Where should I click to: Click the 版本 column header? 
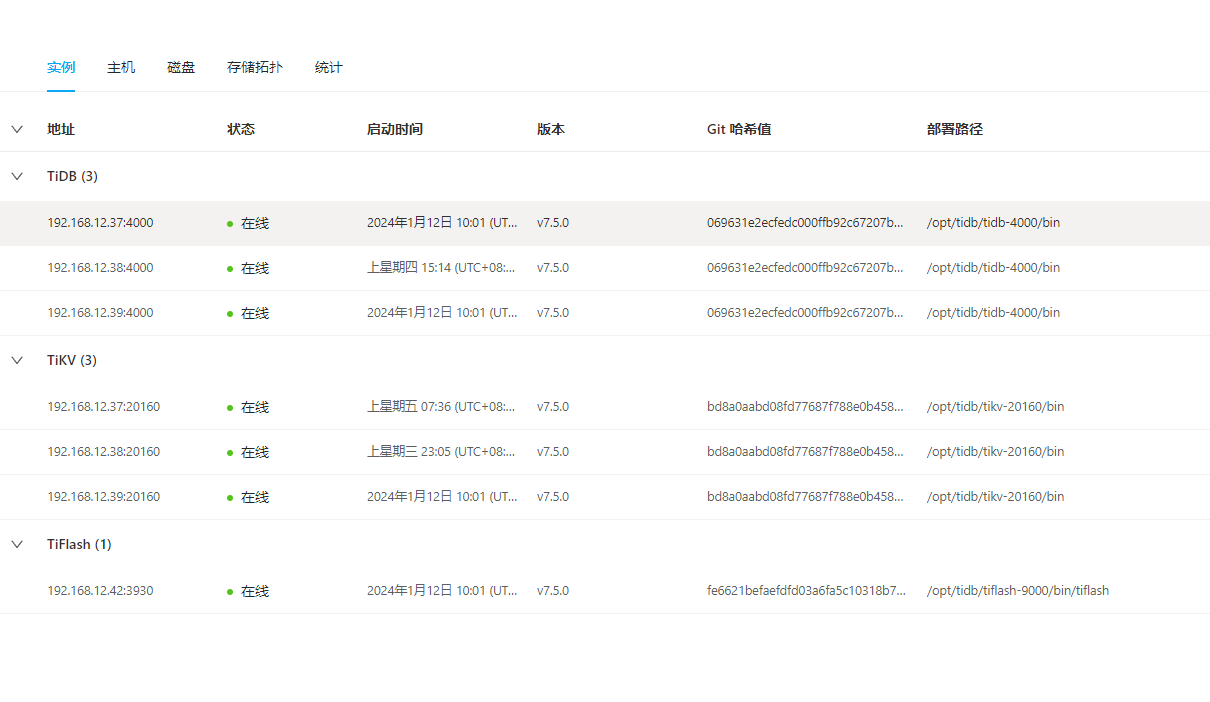551,129
